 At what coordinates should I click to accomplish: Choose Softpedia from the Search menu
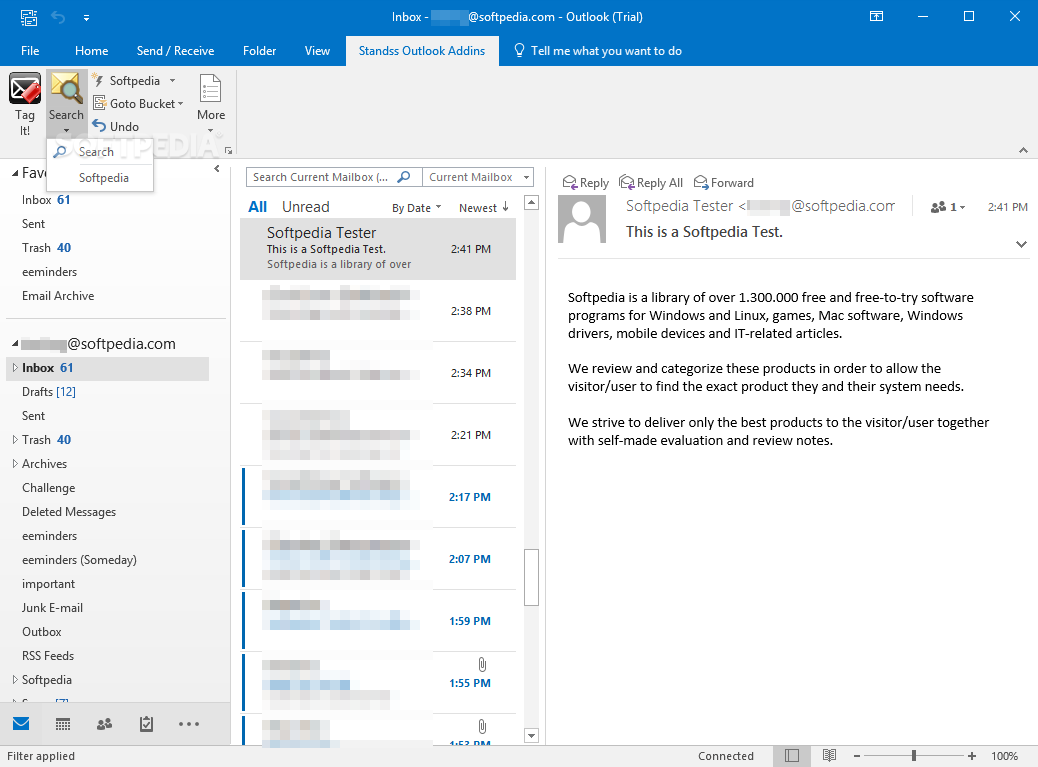pos(104,177)
